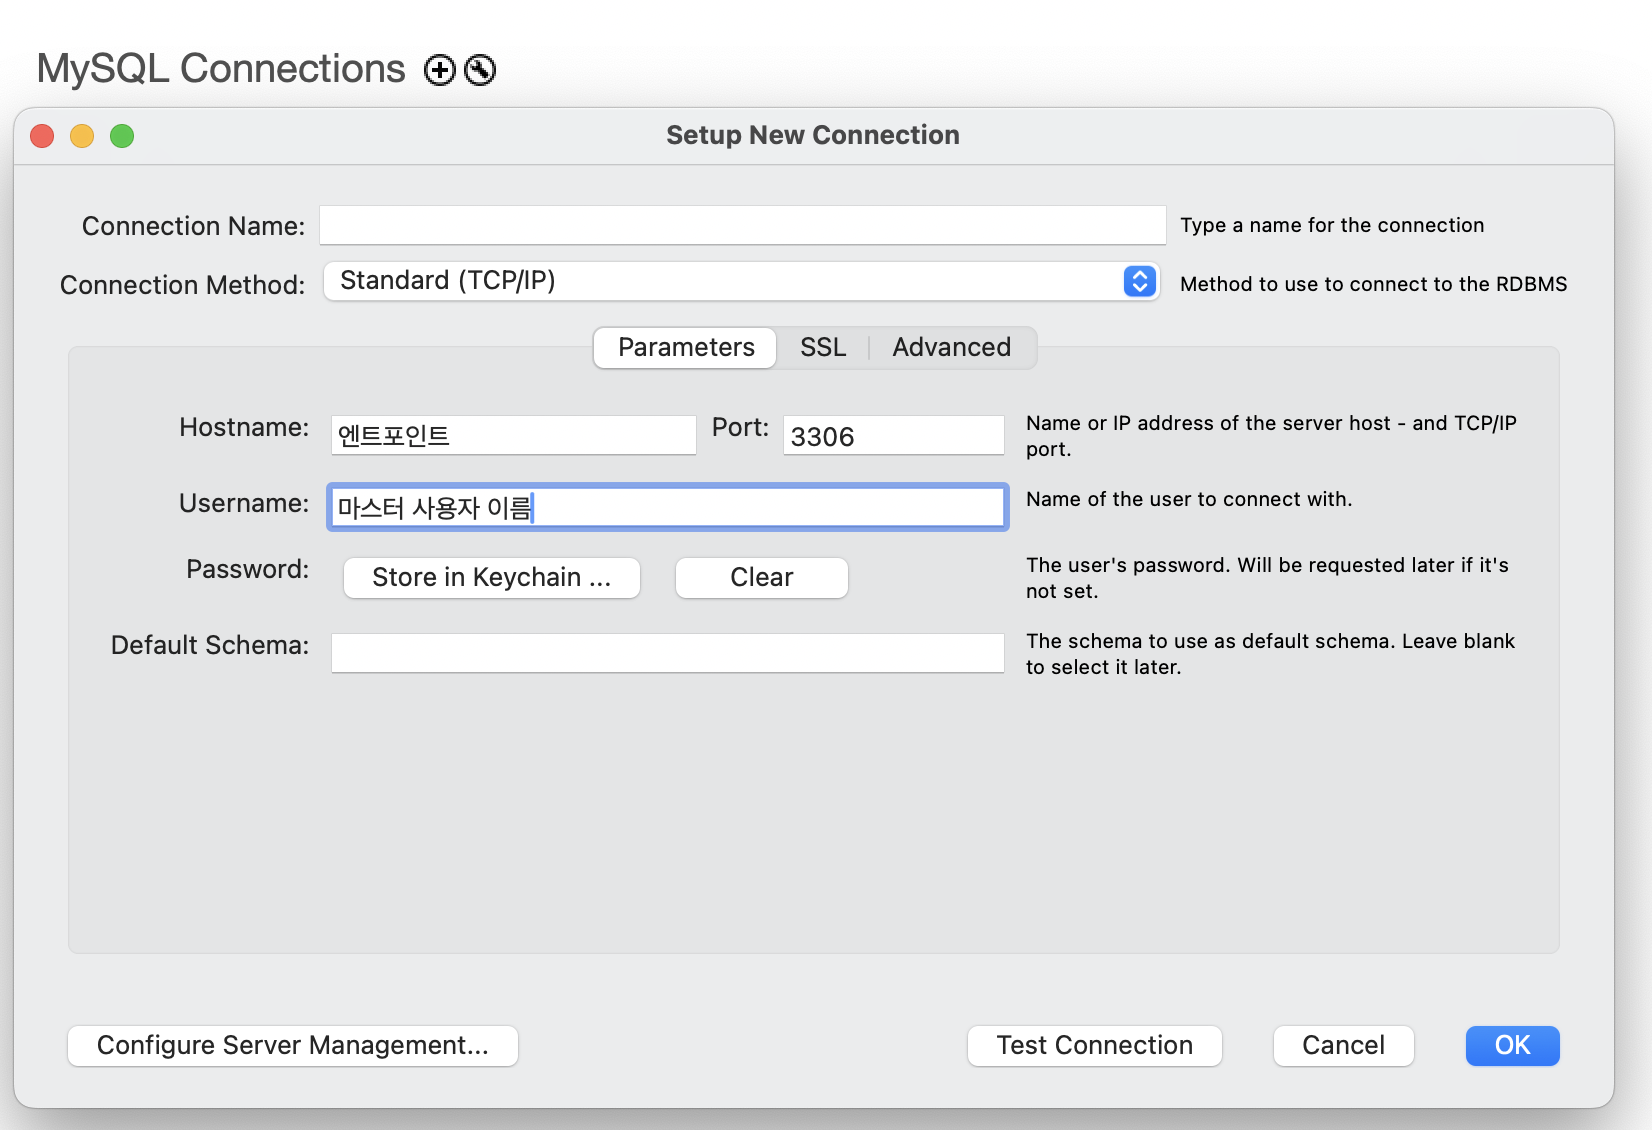The width and height of the screenshot is (1652, 1130).
Task: Clear the stored password
Action: click(x=762, y=578)
